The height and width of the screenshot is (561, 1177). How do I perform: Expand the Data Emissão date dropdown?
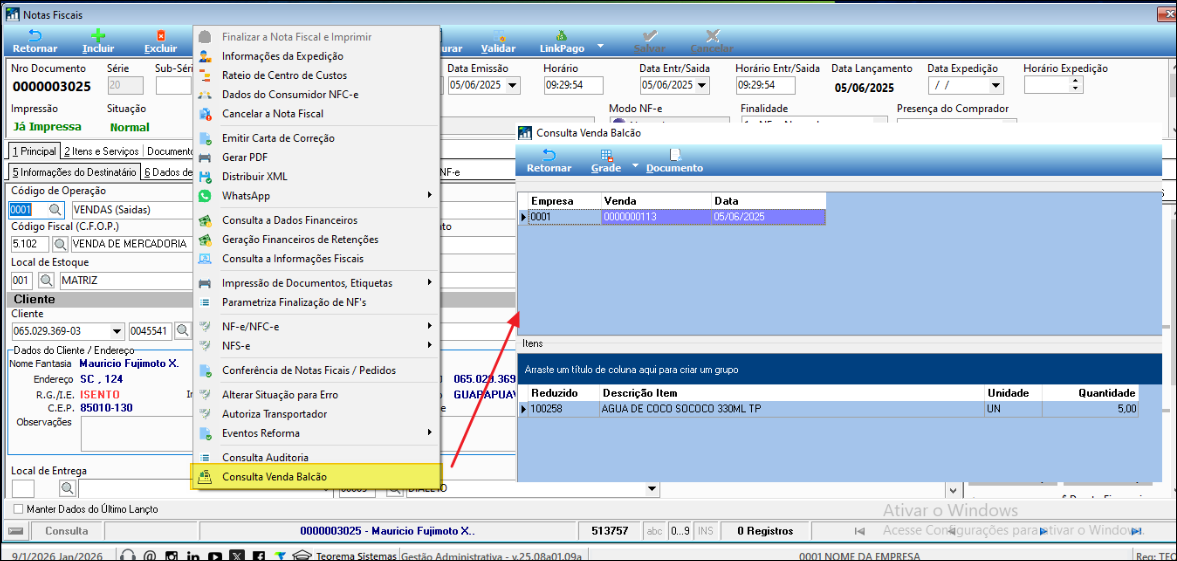[513, 86]
